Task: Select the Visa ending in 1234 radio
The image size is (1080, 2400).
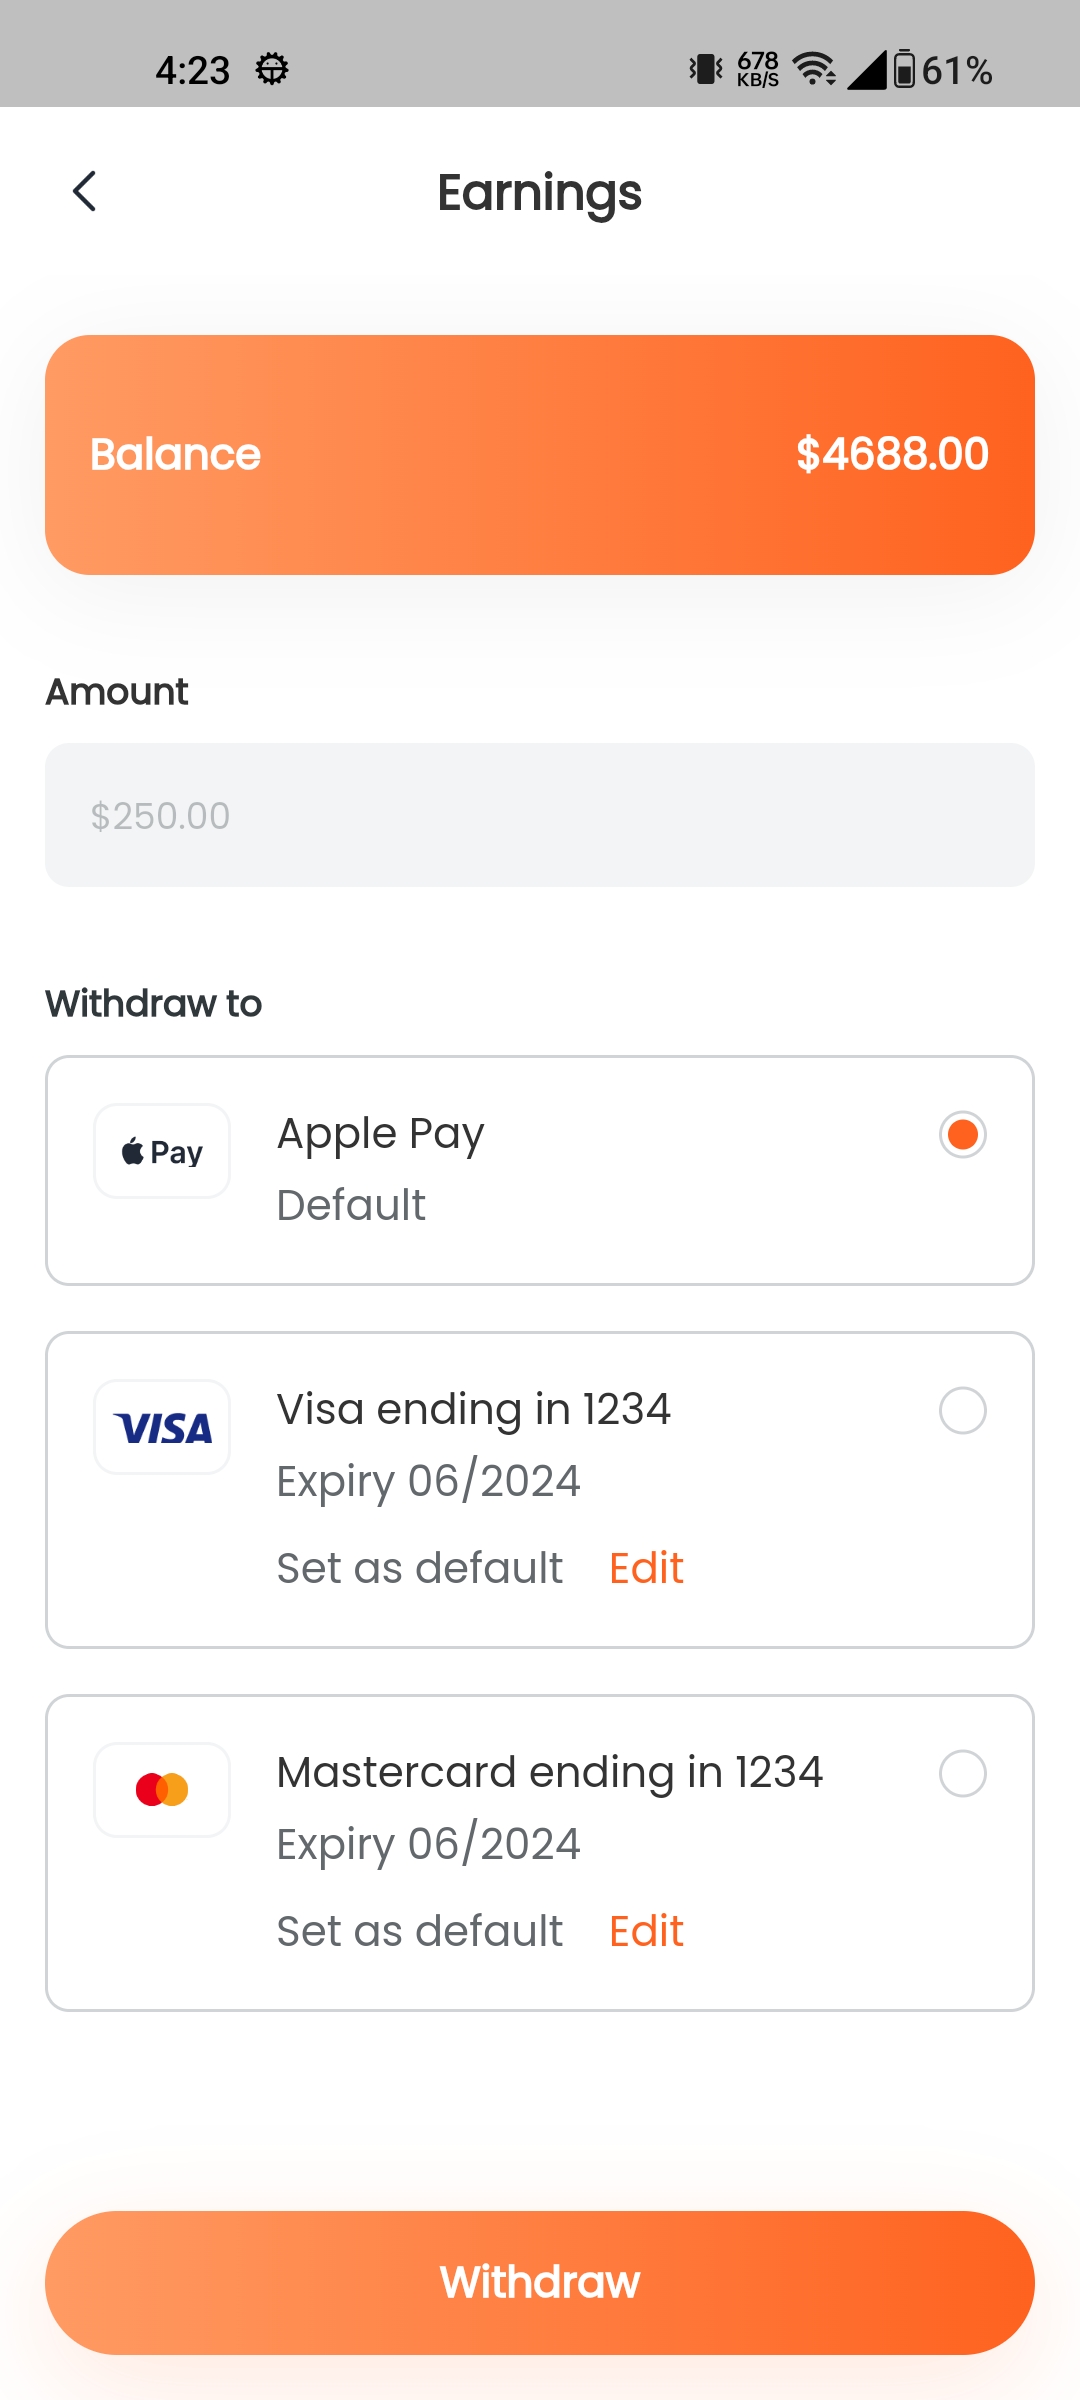Action: [x=962, y=1411]
